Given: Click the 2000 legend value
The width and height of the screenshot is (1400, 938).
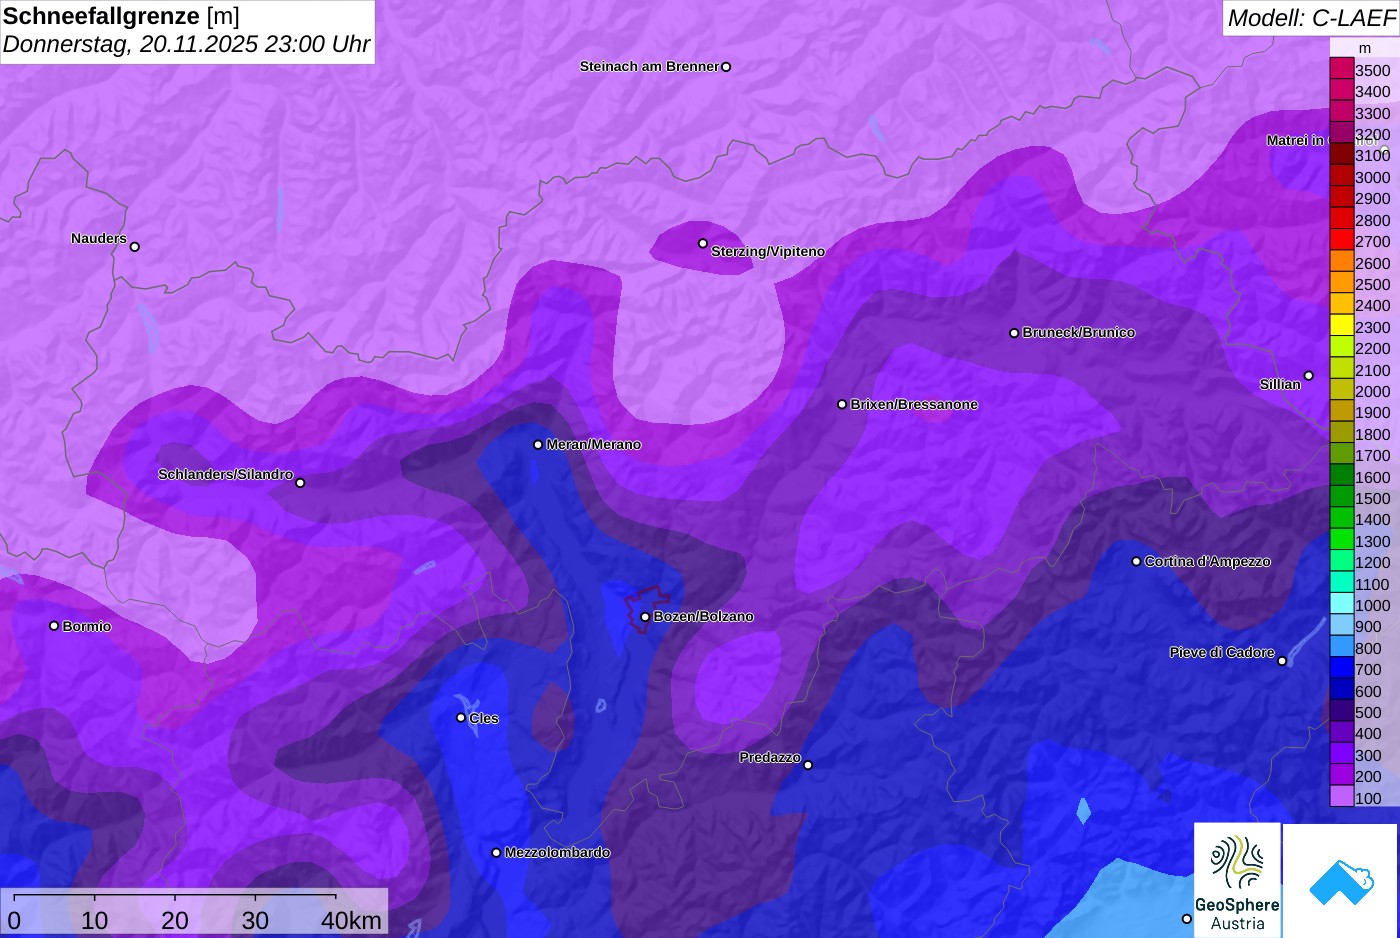Looking at the screenshot, I should pos(1372,391).
